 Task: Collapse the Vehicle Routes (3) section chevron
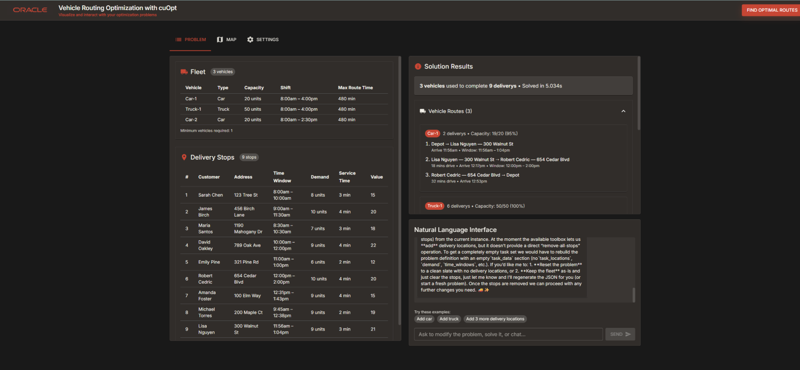623,111
